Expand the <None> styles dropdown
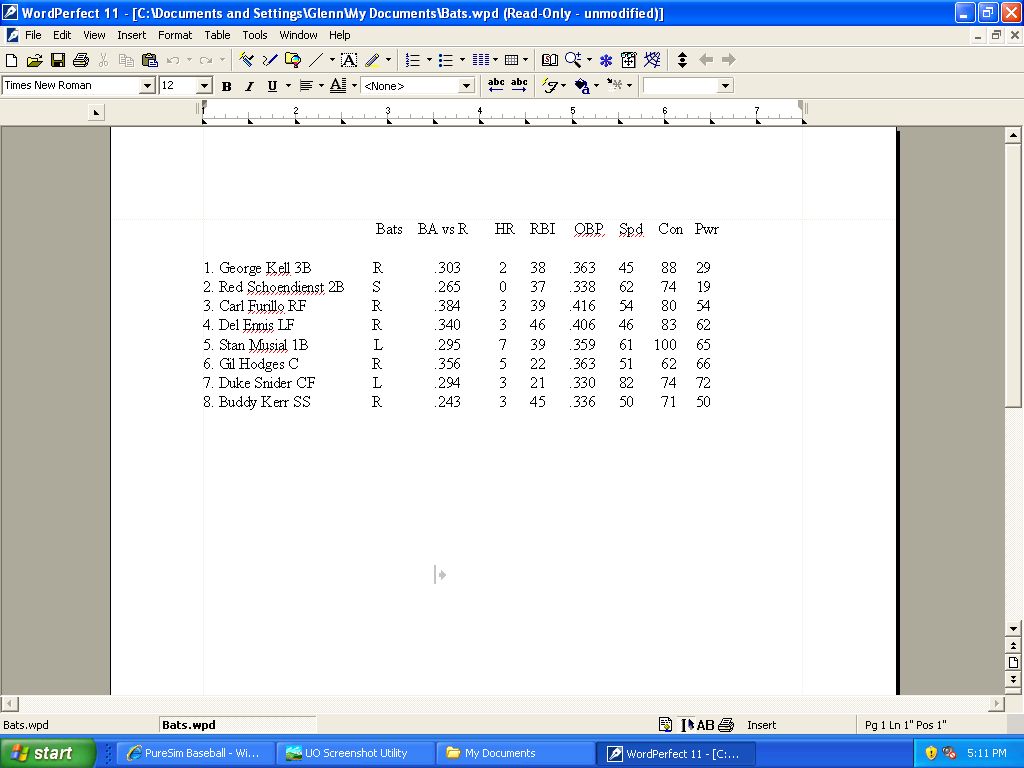The image size is (1024, 768). coord(466,86)
